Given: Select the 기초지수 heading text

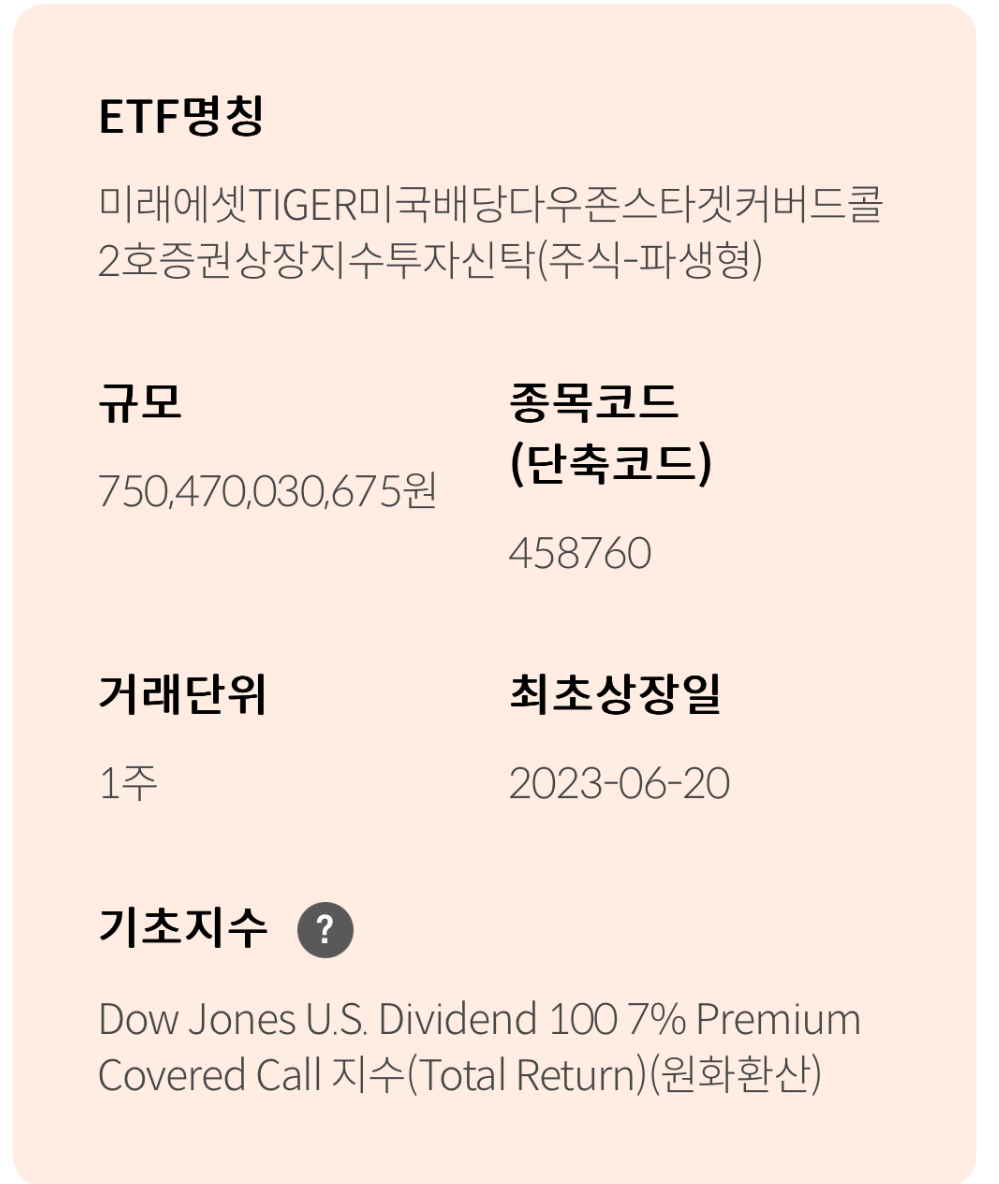Looking at the screenshot, I should [x=183, y=927].
